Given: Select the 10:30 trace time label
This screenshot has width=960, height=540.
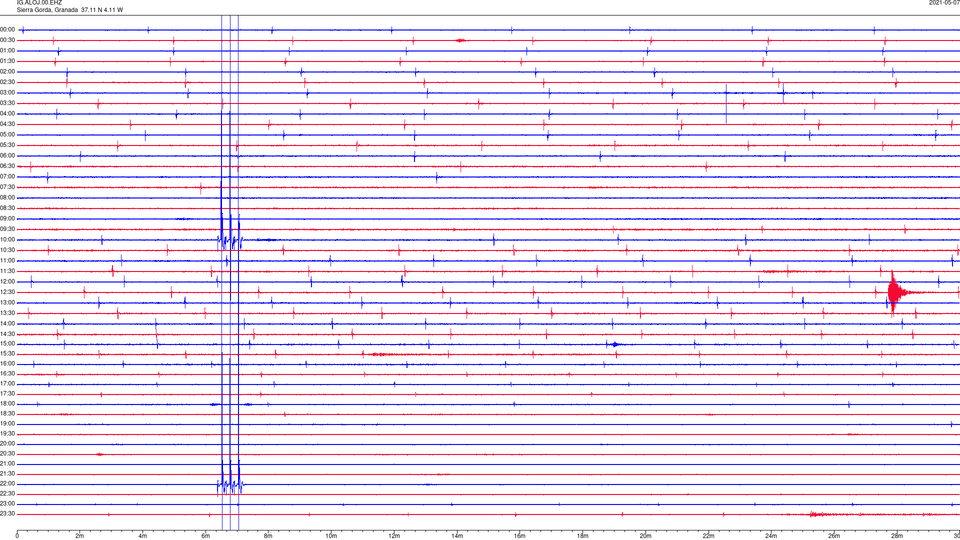Looking at the screenshot, I should (8, 250).
